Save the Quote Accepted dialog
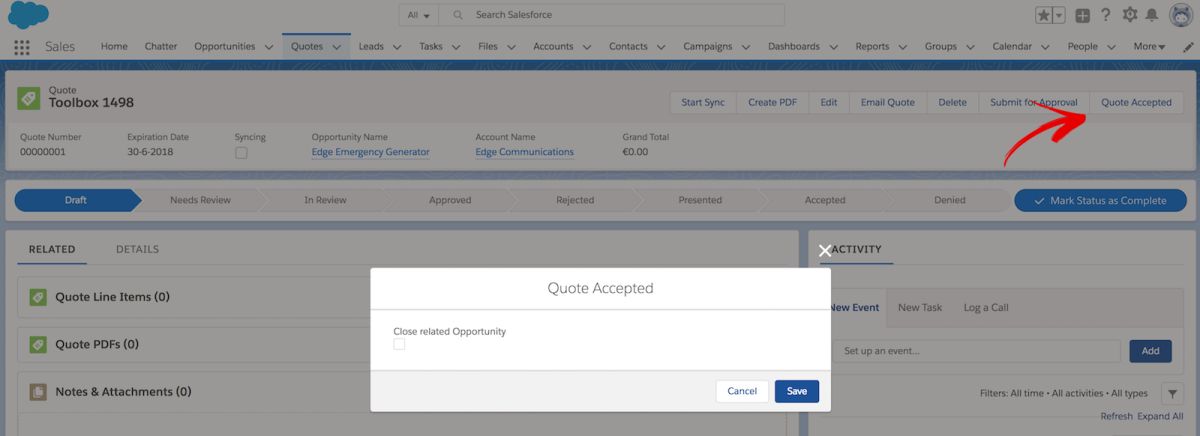 [797, 391]
